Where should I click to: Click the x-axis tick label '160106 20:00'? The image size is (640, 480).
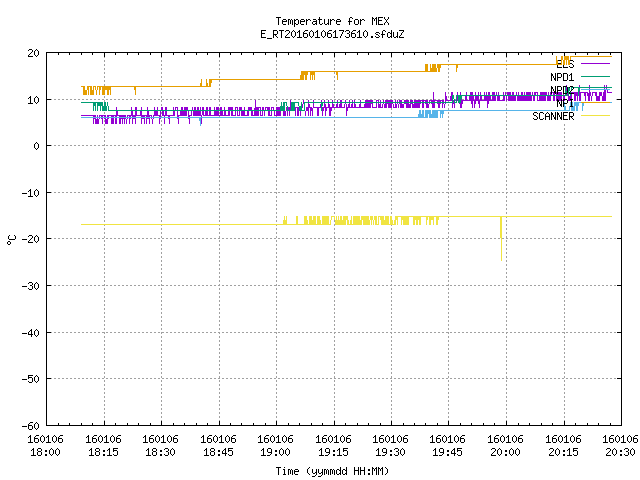[x=506, y=445]
